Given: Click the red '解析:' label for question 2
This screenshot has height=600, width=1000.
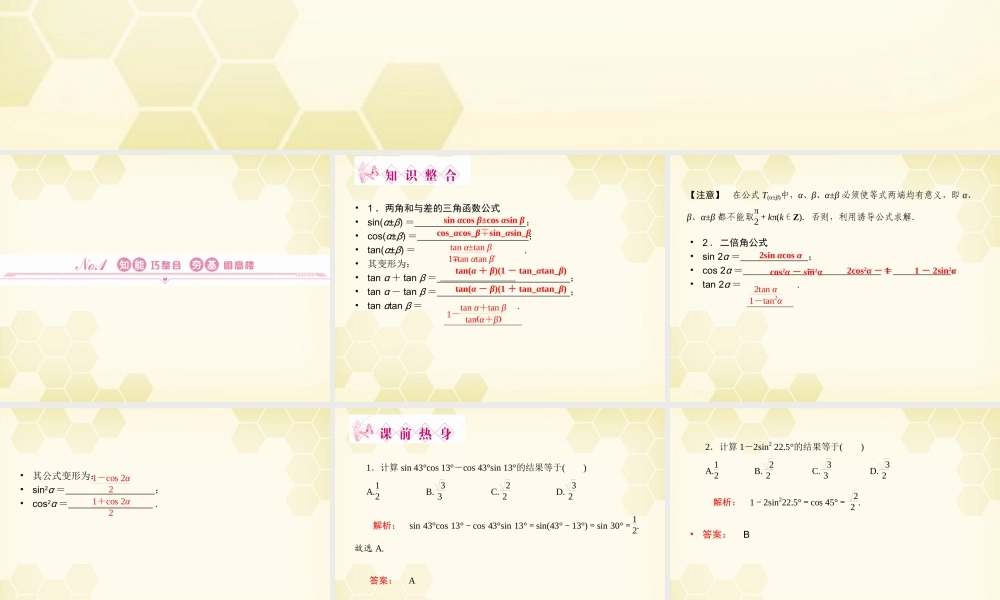Looking at the screenshot, I should click(x=724, y=502).
